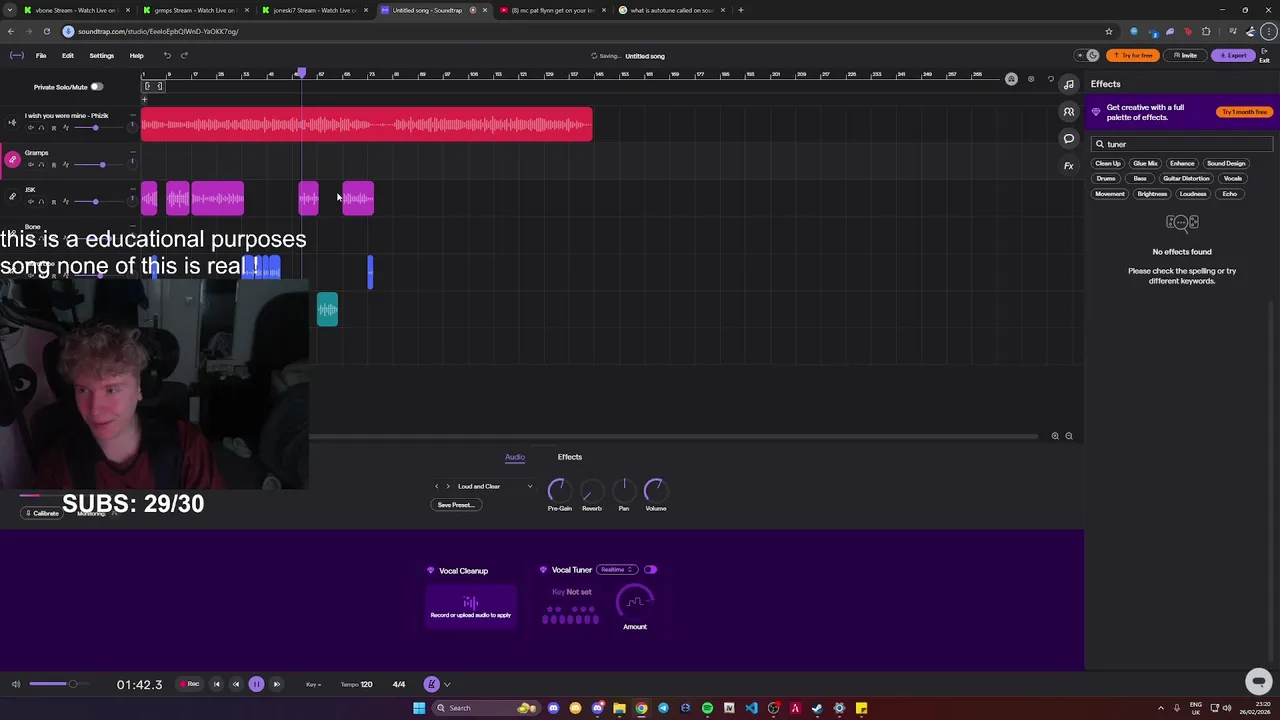Start recording with Rec button
The width and height of the screenshot is (1280, 720).
coord(189,684)
